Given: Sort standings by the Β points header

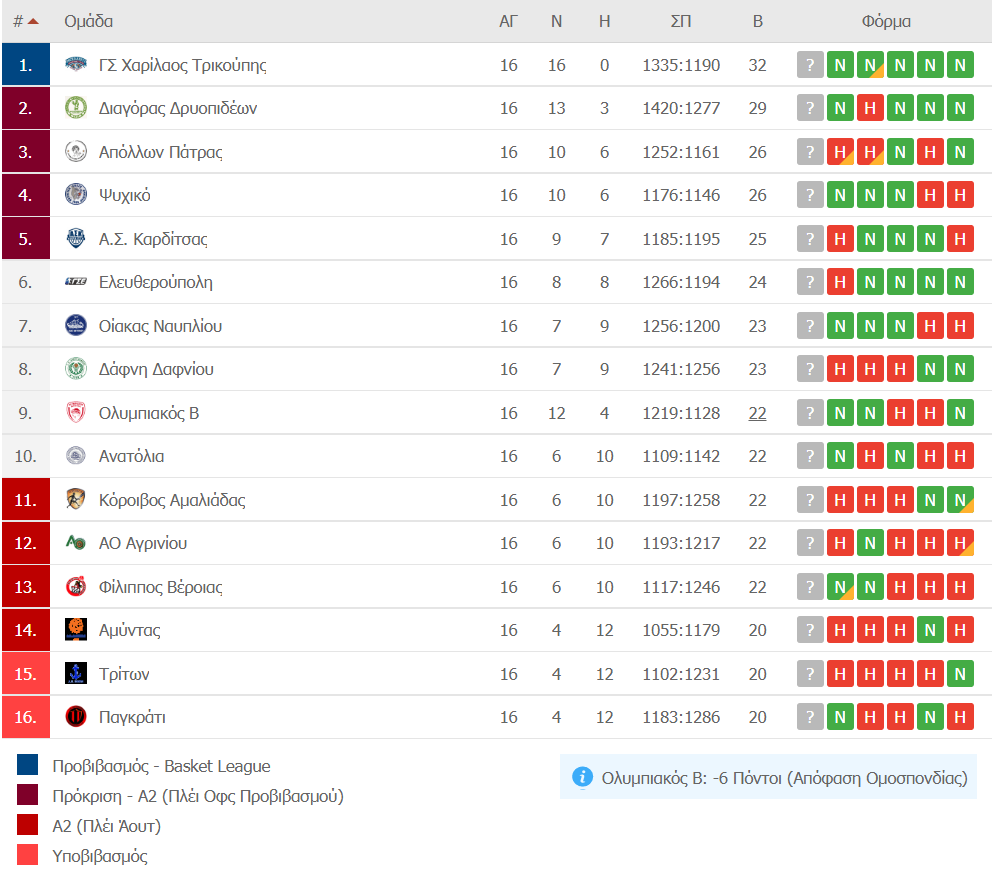Looking at the screenshot, I should (x=757, y=21).
